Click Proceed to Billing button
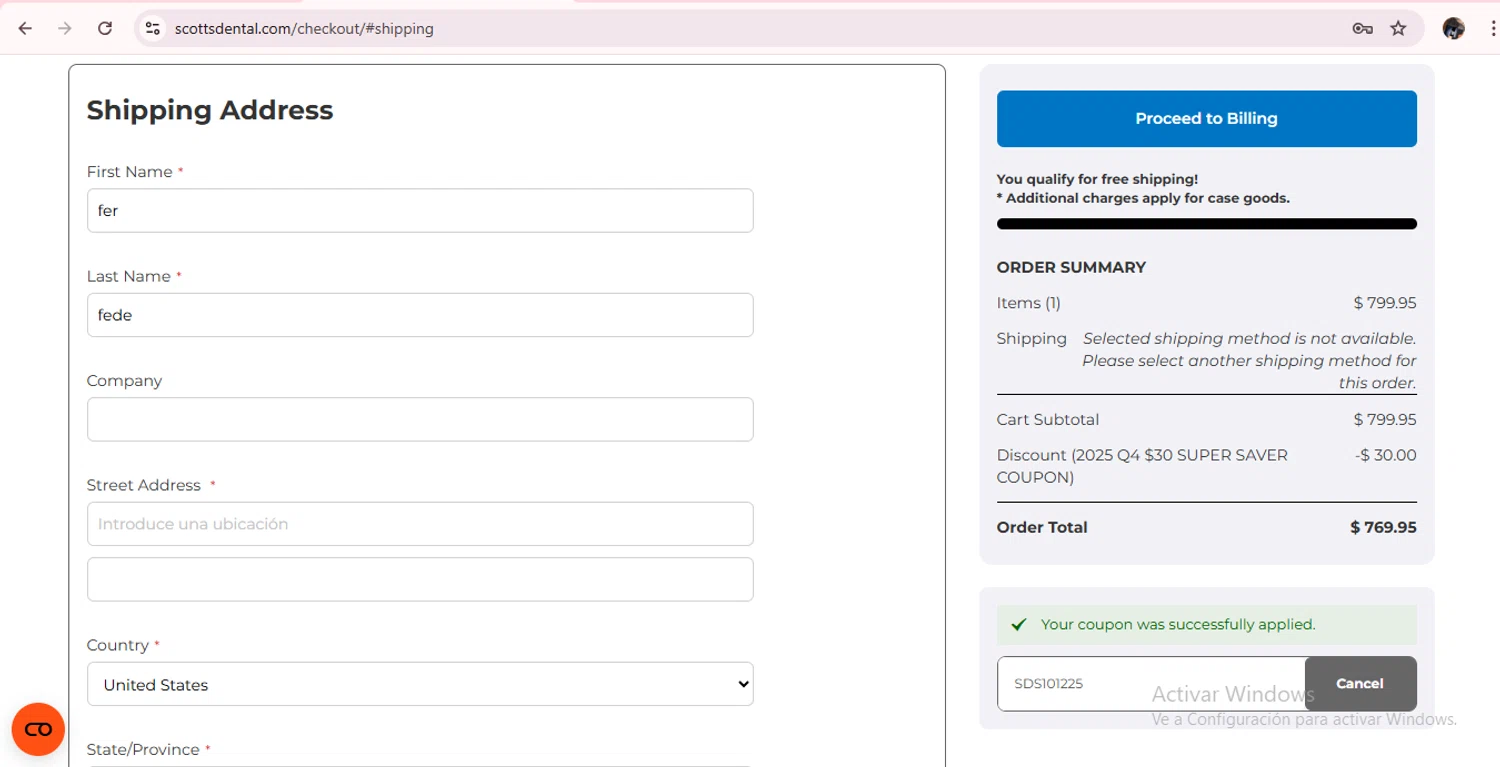1500x767 pixels. 1206,119
